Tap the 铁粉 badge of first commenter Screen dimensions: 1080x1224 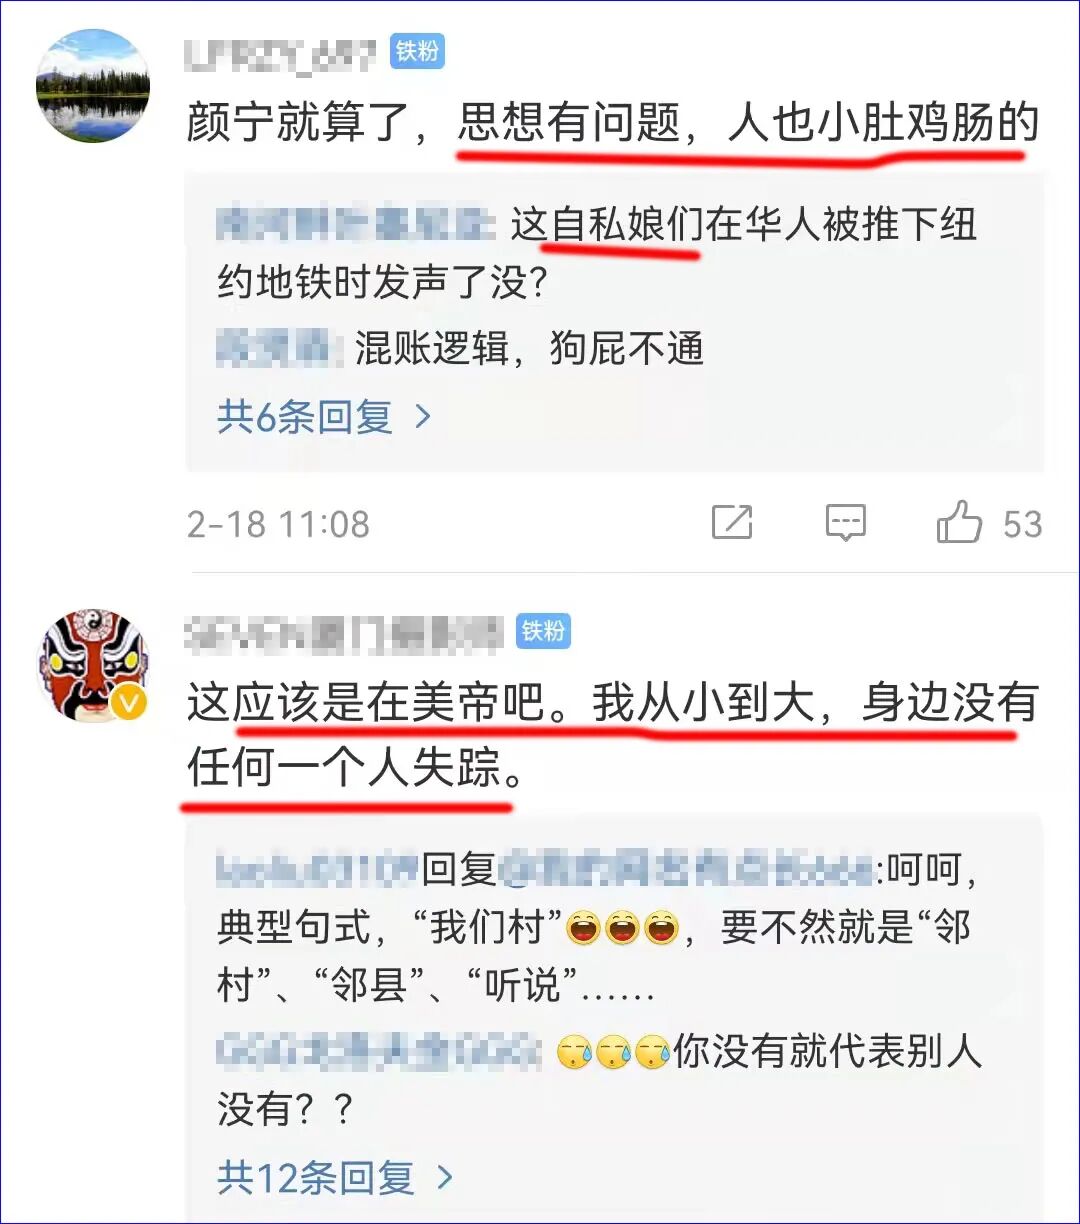[417, 52]
